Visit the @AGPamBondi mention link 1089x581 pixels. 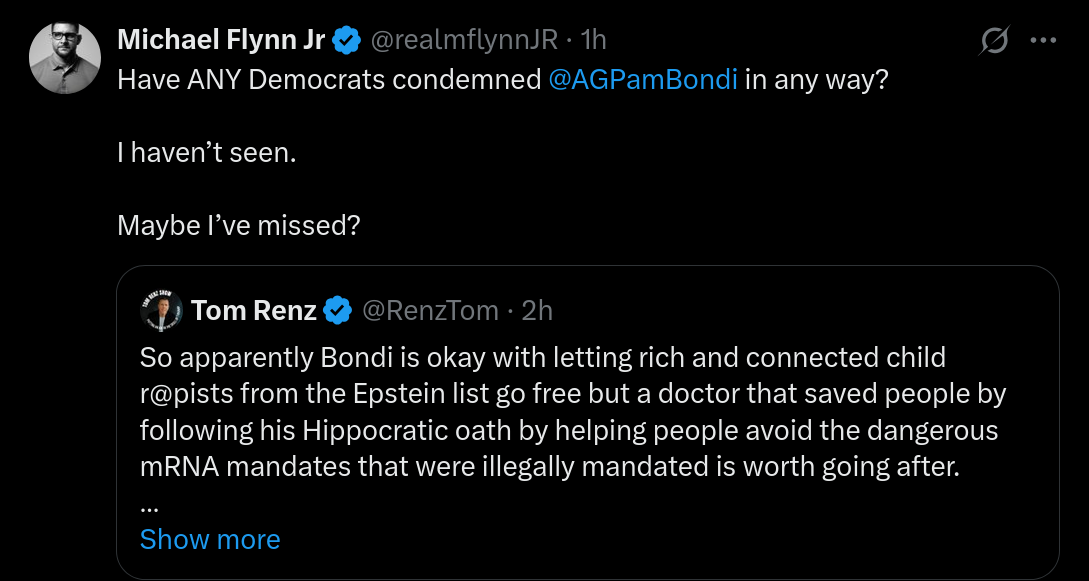point(642,81)
